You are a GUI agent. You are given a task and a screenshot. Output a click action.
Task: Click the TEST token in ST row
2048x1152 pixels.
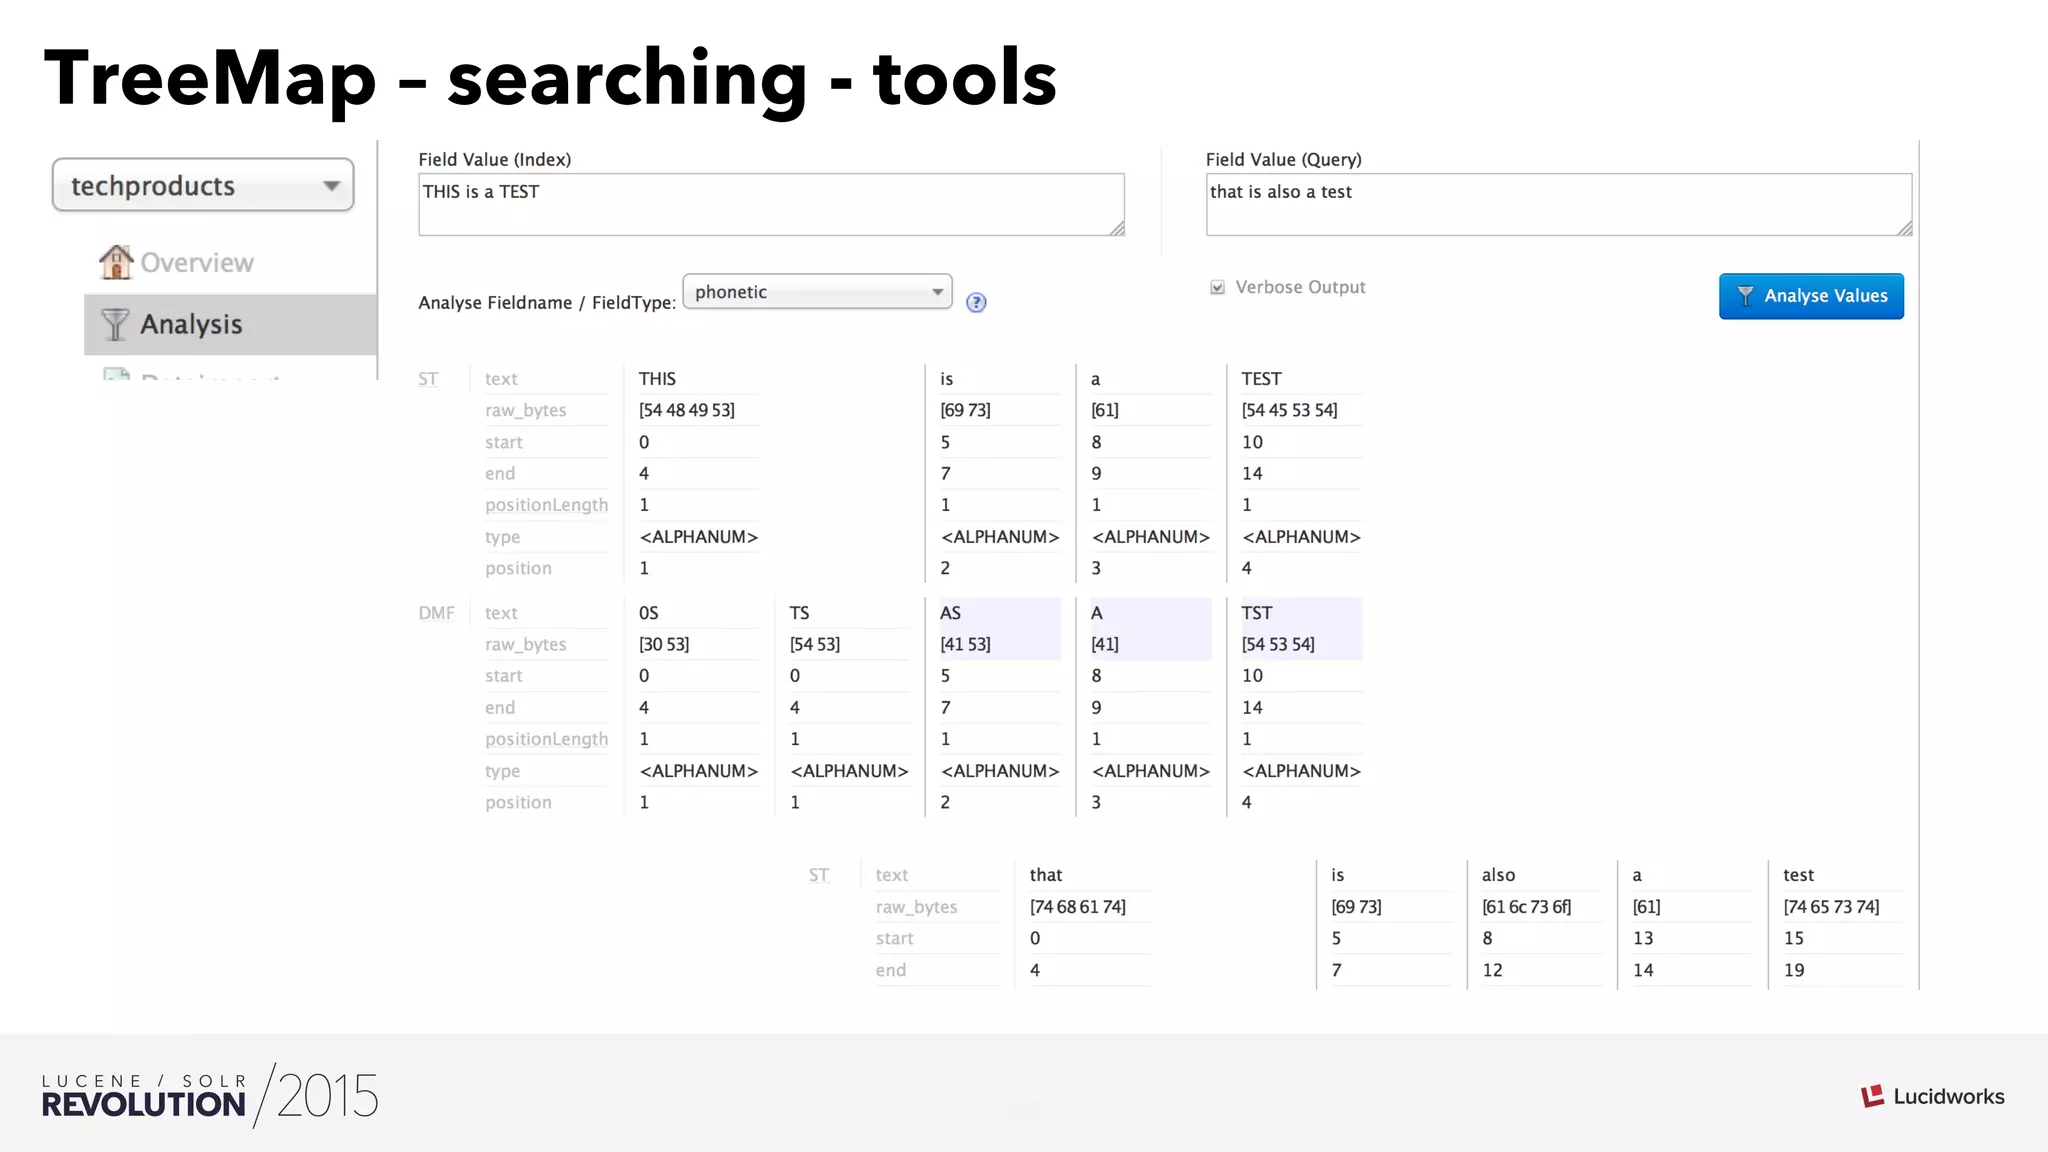1261,379
